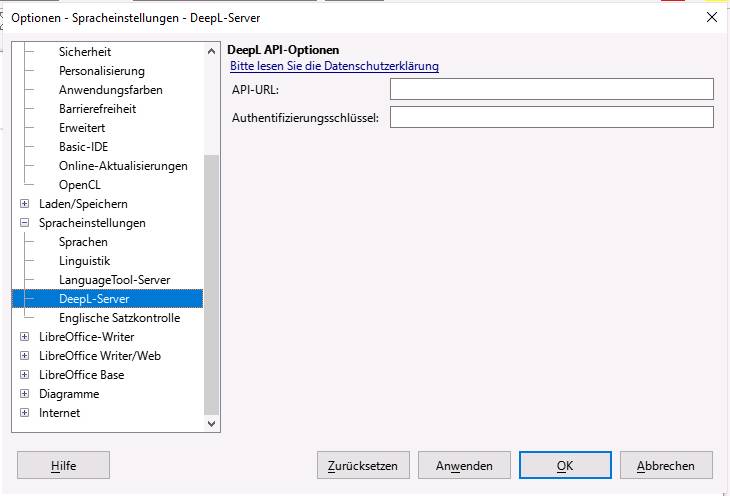Select the highlighted DeepL-Server entry
The height and width of the screenshot is (496, 730).
(x=108, y=299)
